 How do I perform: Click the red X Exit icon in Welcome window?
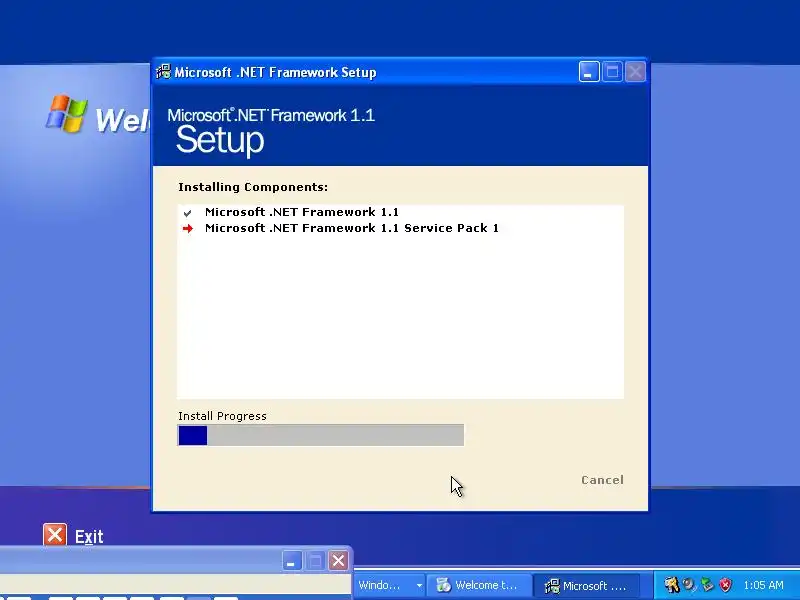pyautogui.click(x=55, y=535)
